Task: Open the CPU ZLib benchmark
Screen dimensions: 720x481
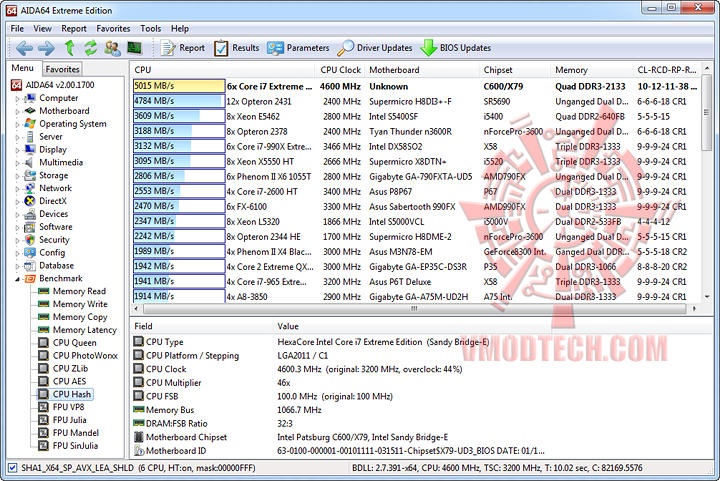Action: (70, 368)
